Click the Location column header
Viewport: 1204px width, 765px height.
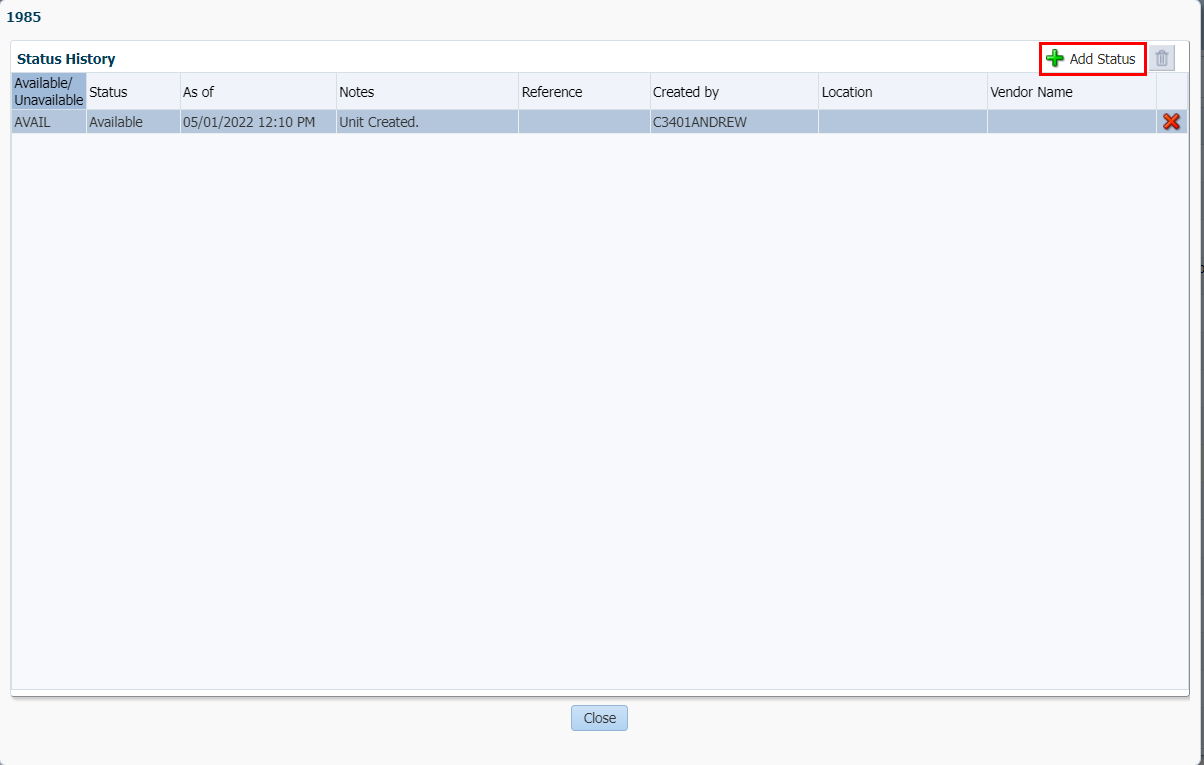[x=903, y=91]
